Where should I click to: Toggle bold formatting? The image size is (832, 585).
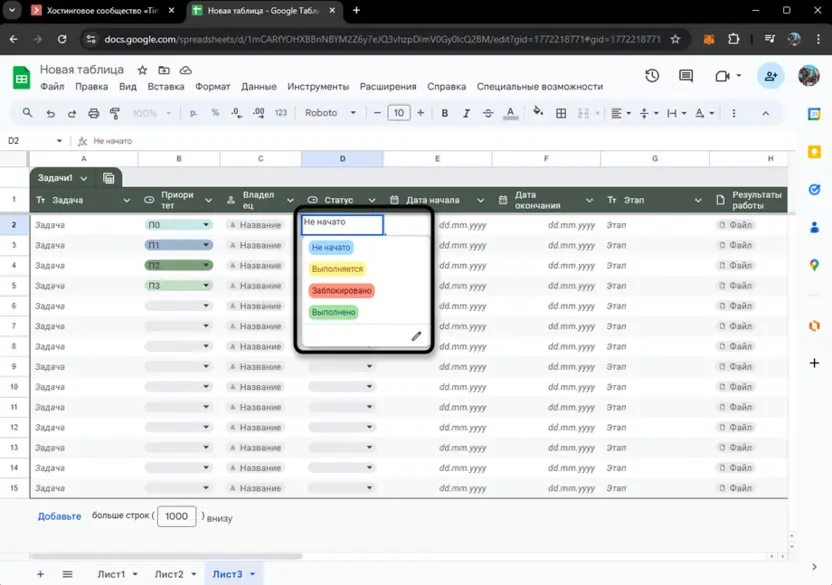click(x=445, y=113)
